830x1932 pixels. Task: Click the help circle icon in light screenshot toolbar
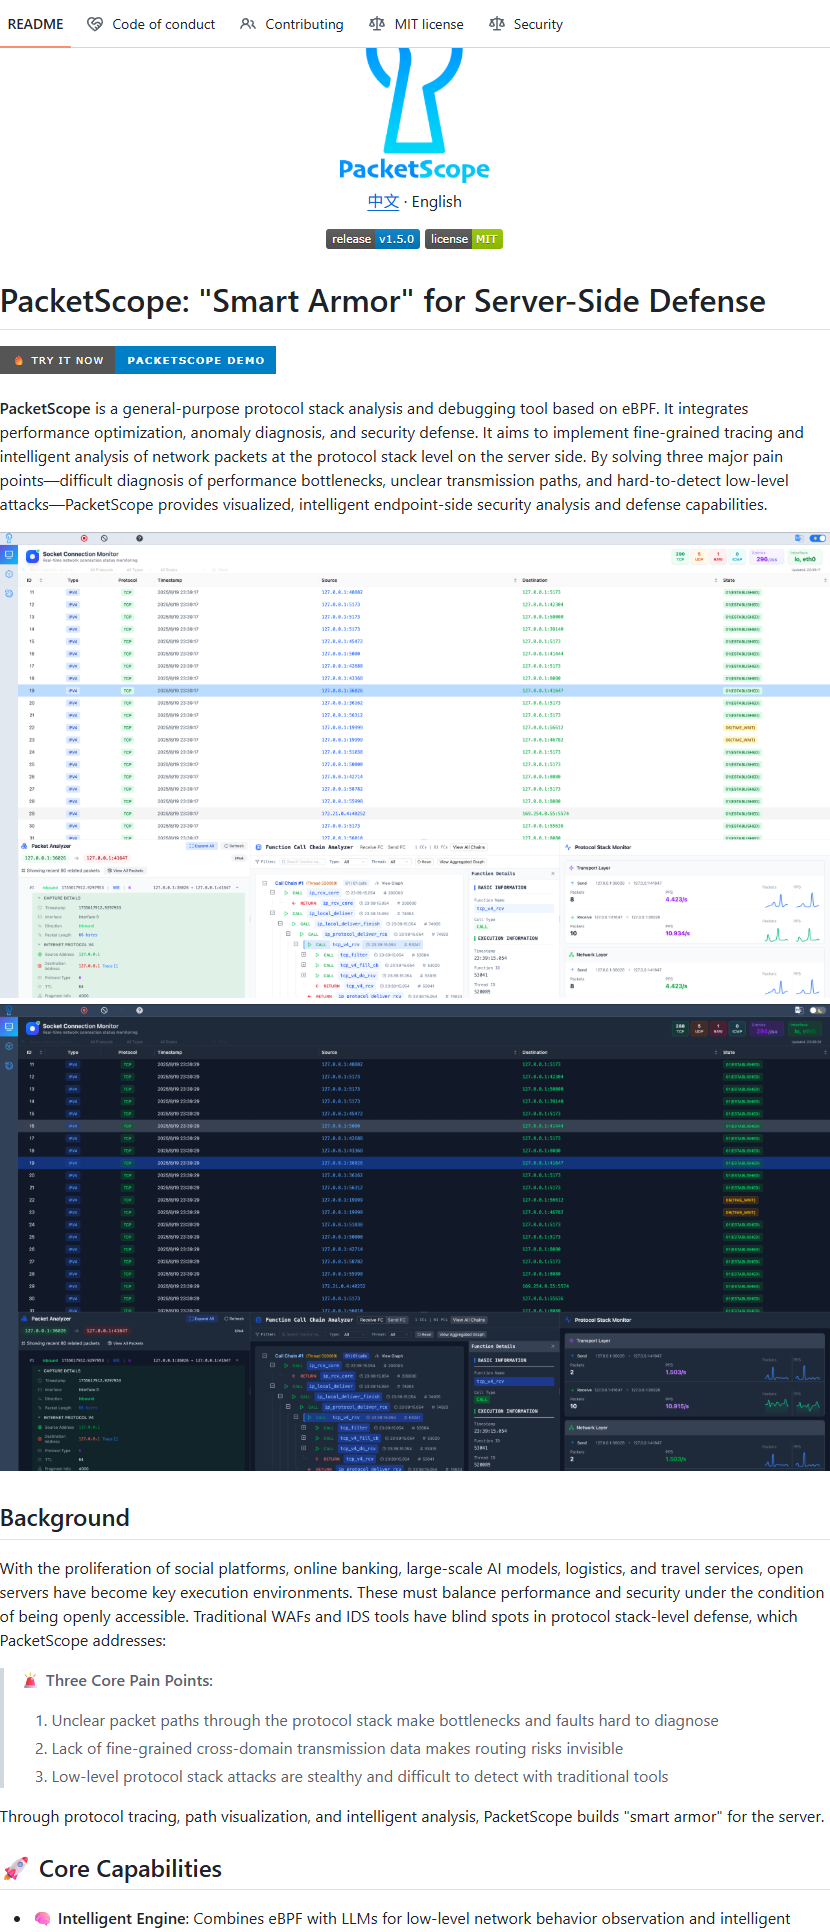pos(139,538)
